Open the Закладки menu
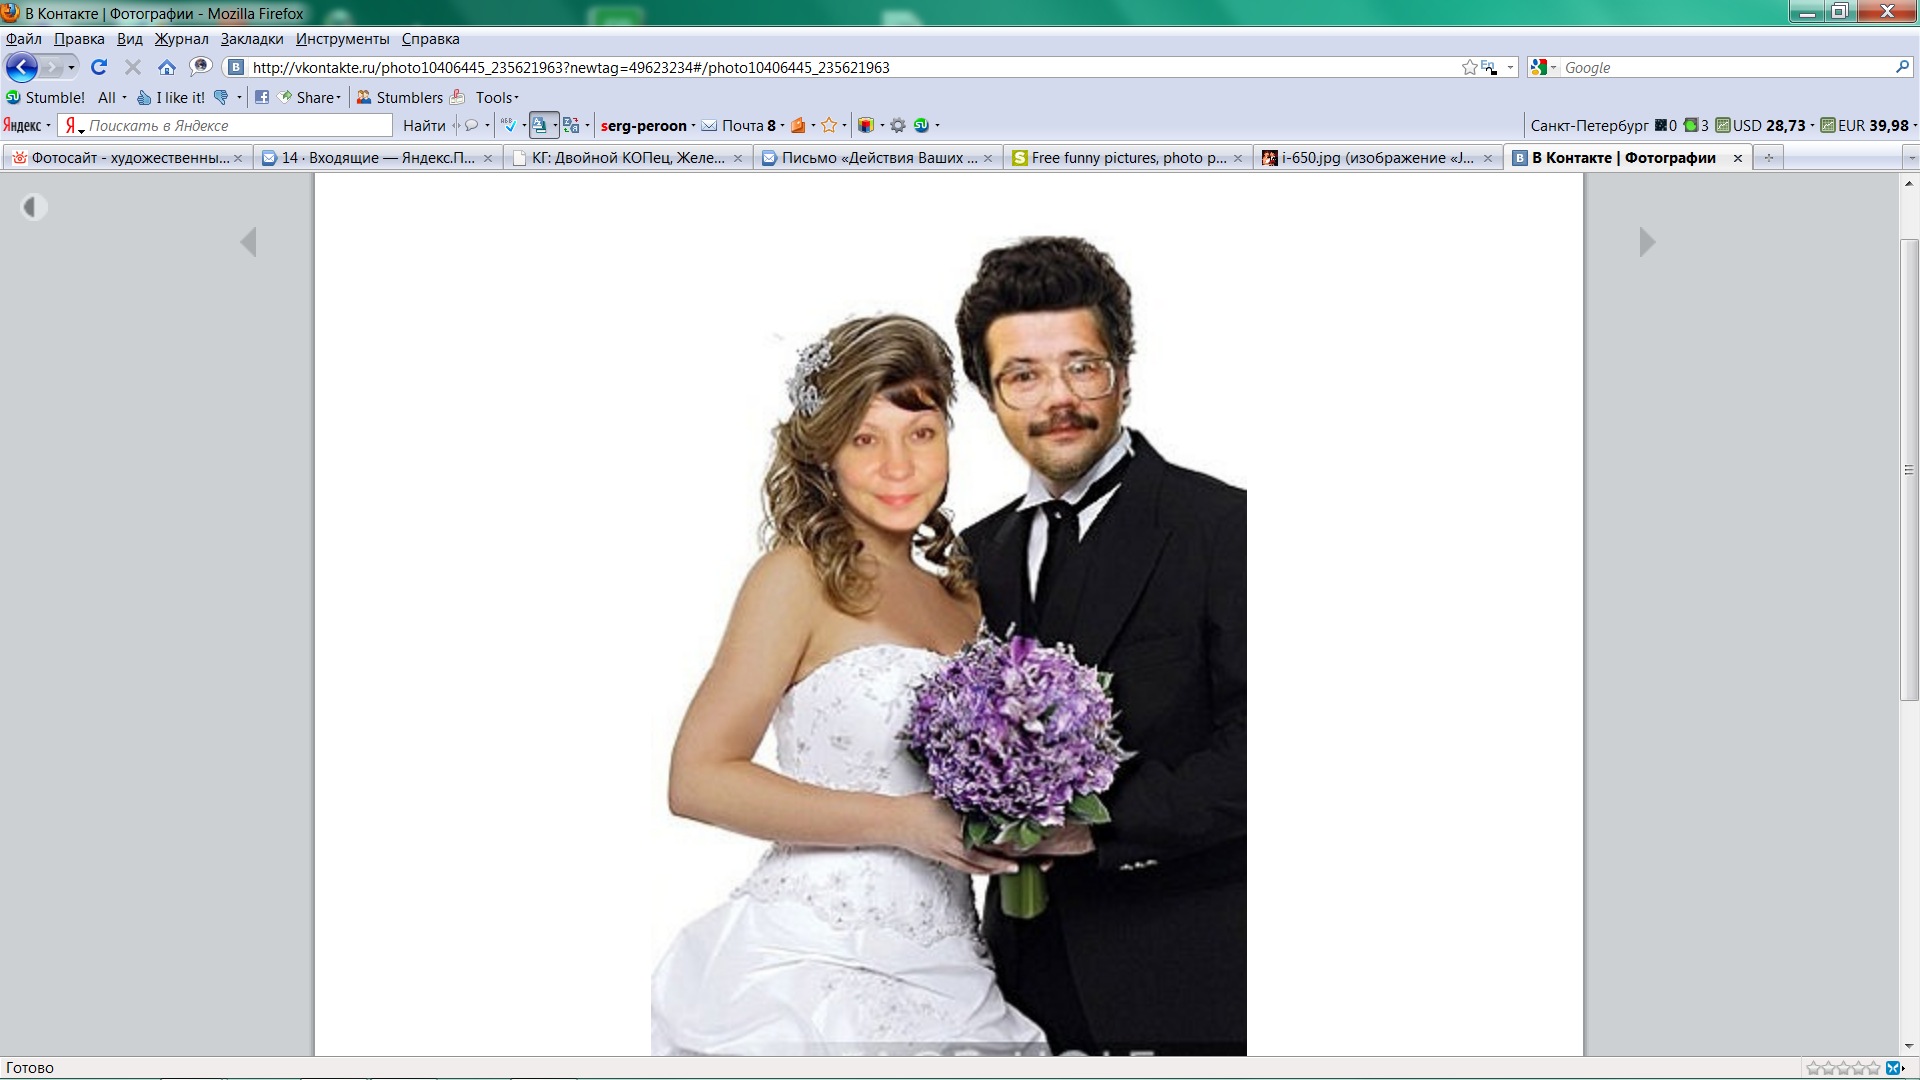The image size is (1920, 1080). (x=251, y=39)
